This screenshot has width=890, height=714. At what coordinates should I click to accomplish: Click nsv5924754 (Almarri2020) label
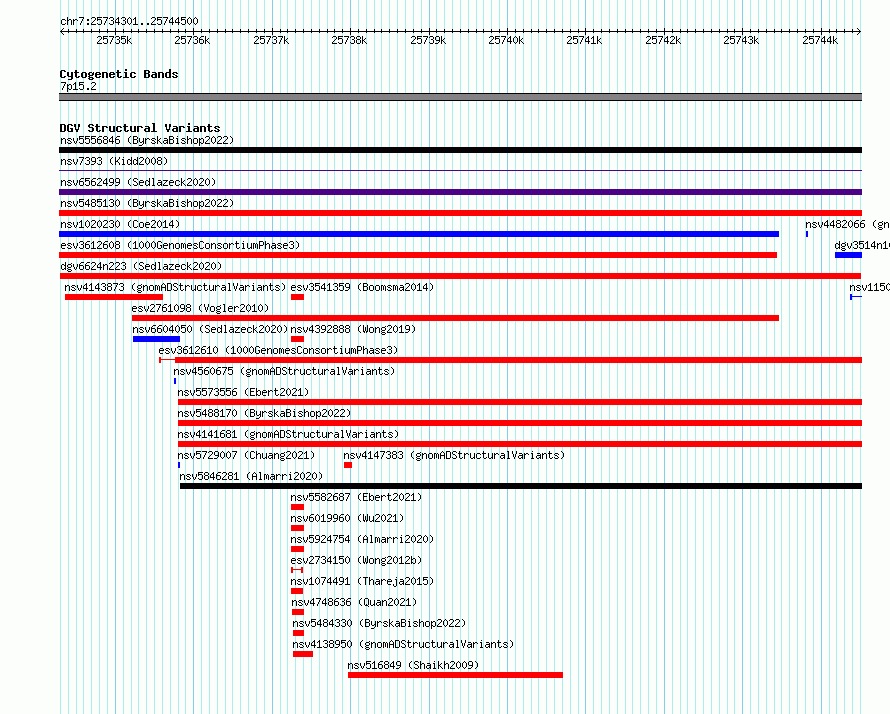(362, 539)
